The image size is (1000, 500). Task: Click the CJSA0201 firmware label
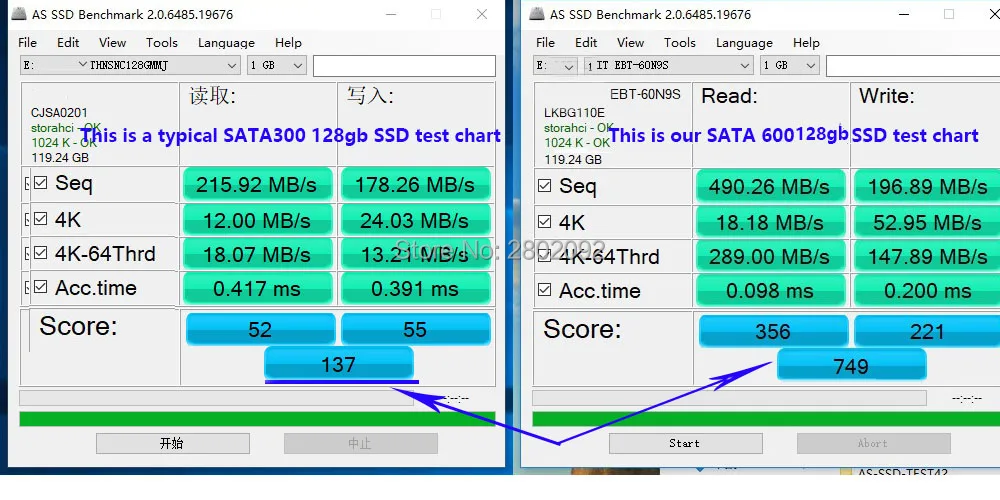point(59,113)
